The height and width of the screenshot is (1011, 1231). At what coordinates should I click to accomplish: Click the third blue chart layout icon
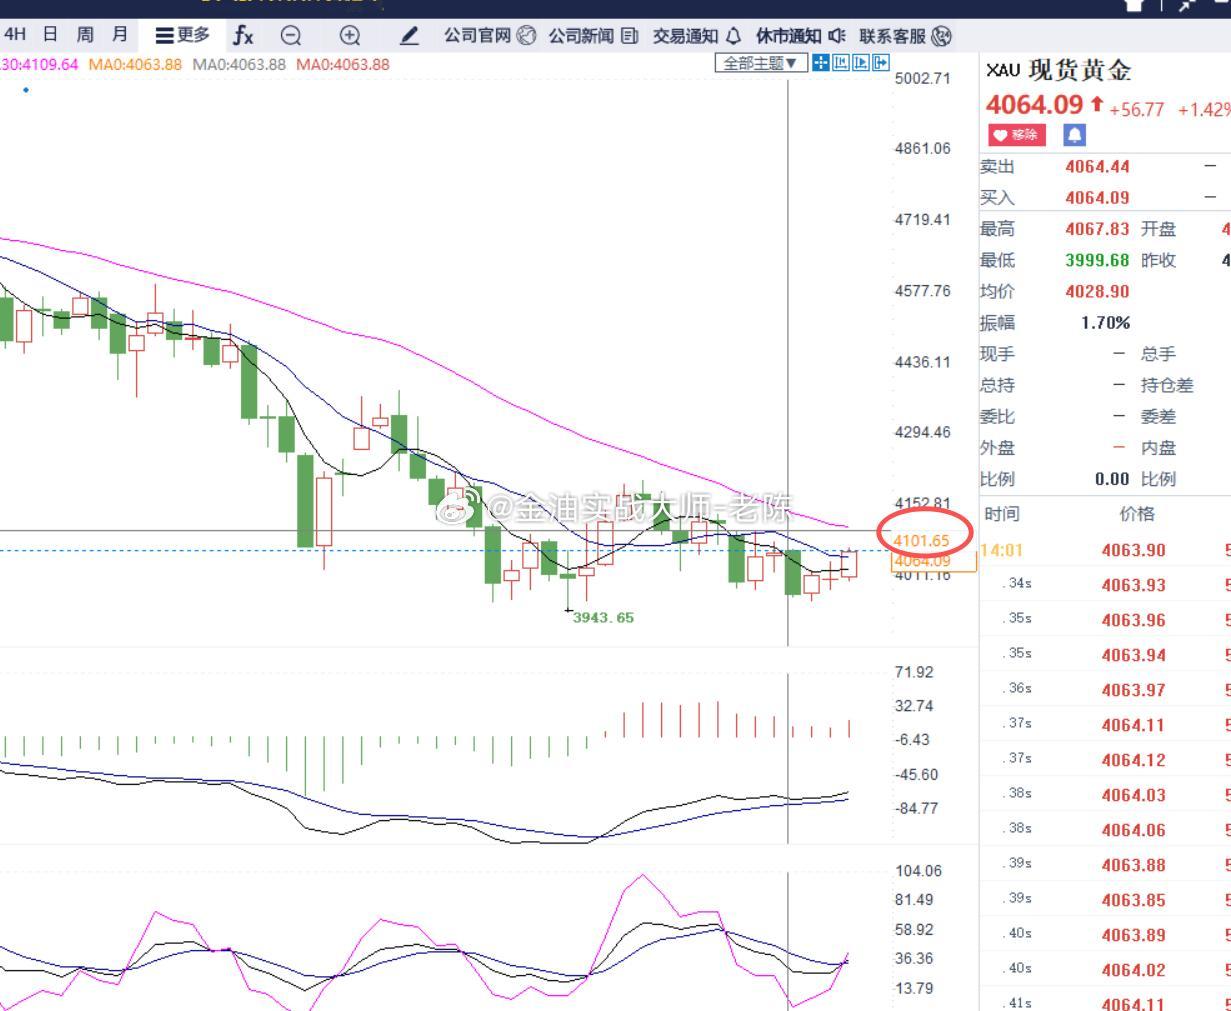pyautogui.click(x=861, y=63)
